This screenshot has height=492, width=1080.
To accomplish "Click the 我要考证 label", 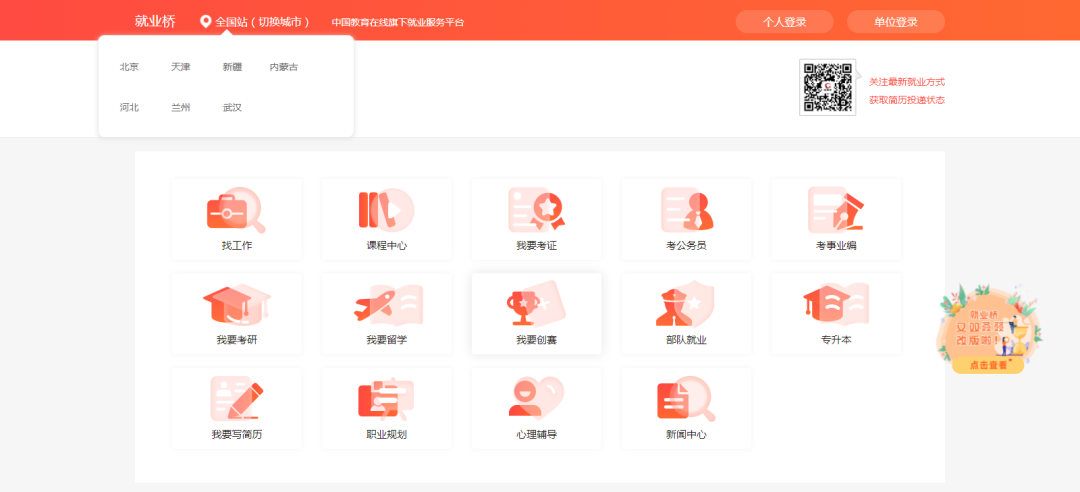I will pyautogui.click(x=537, y=246).
